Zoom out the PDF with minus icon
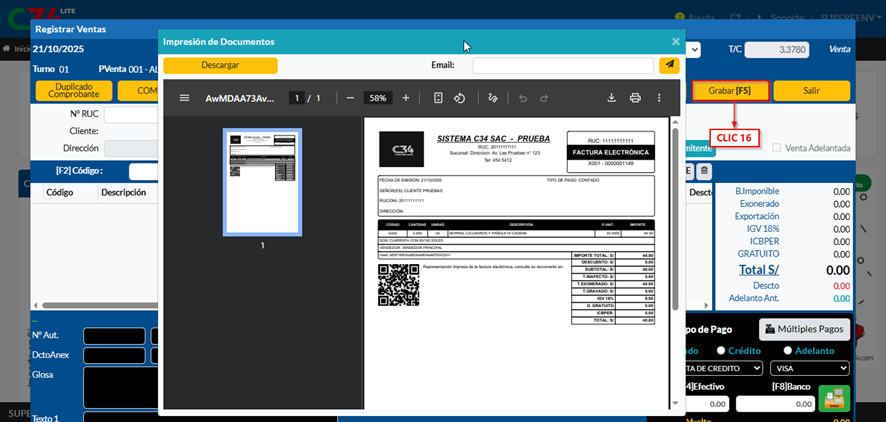Viewport: 886px width, 422px height. pos(350,98)
